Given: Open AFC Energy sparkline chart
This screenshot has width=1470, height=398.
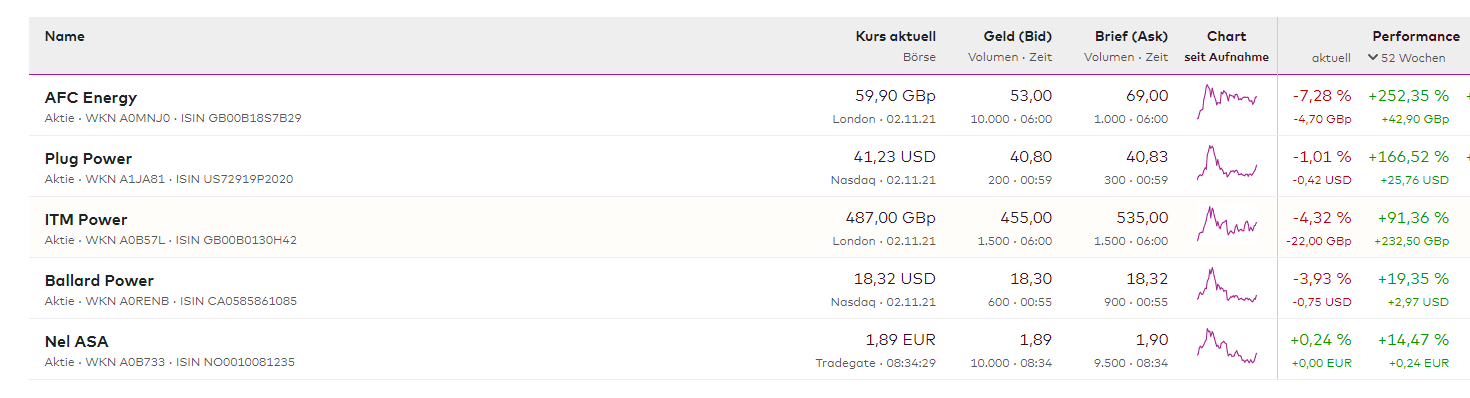Looking at the screenshot, I should [x=1227, y=99].
